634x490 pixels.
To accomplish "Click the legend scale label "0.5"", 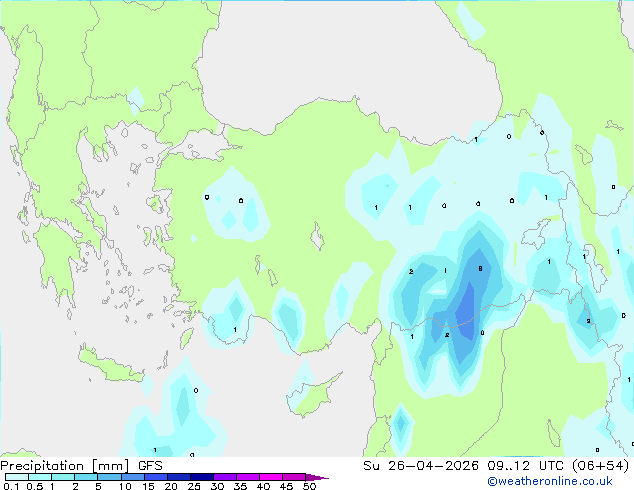I will tap(35, 486).
